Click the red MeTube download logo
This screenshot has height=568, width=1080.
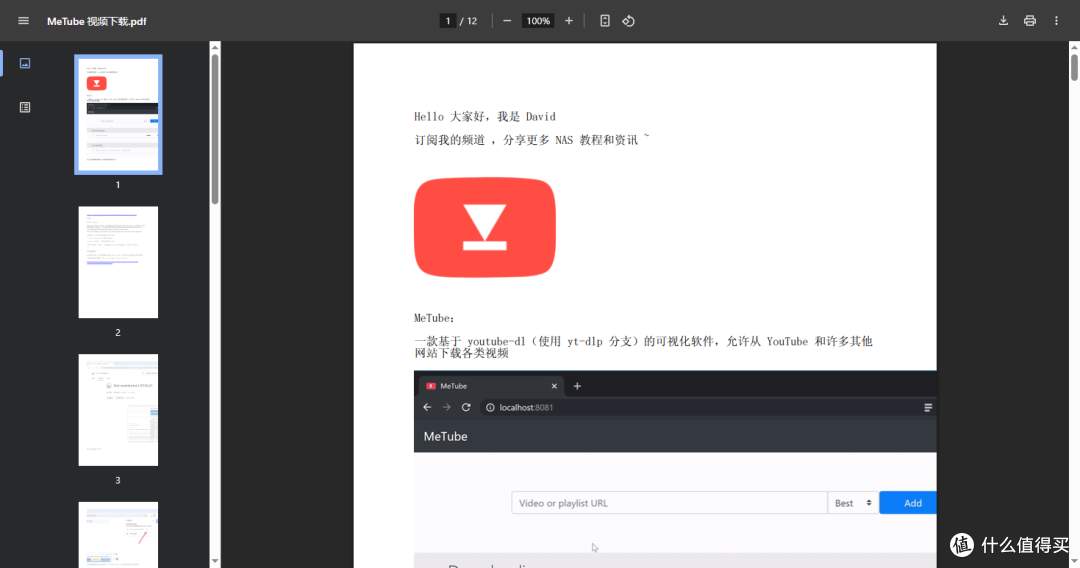(485, 228)
